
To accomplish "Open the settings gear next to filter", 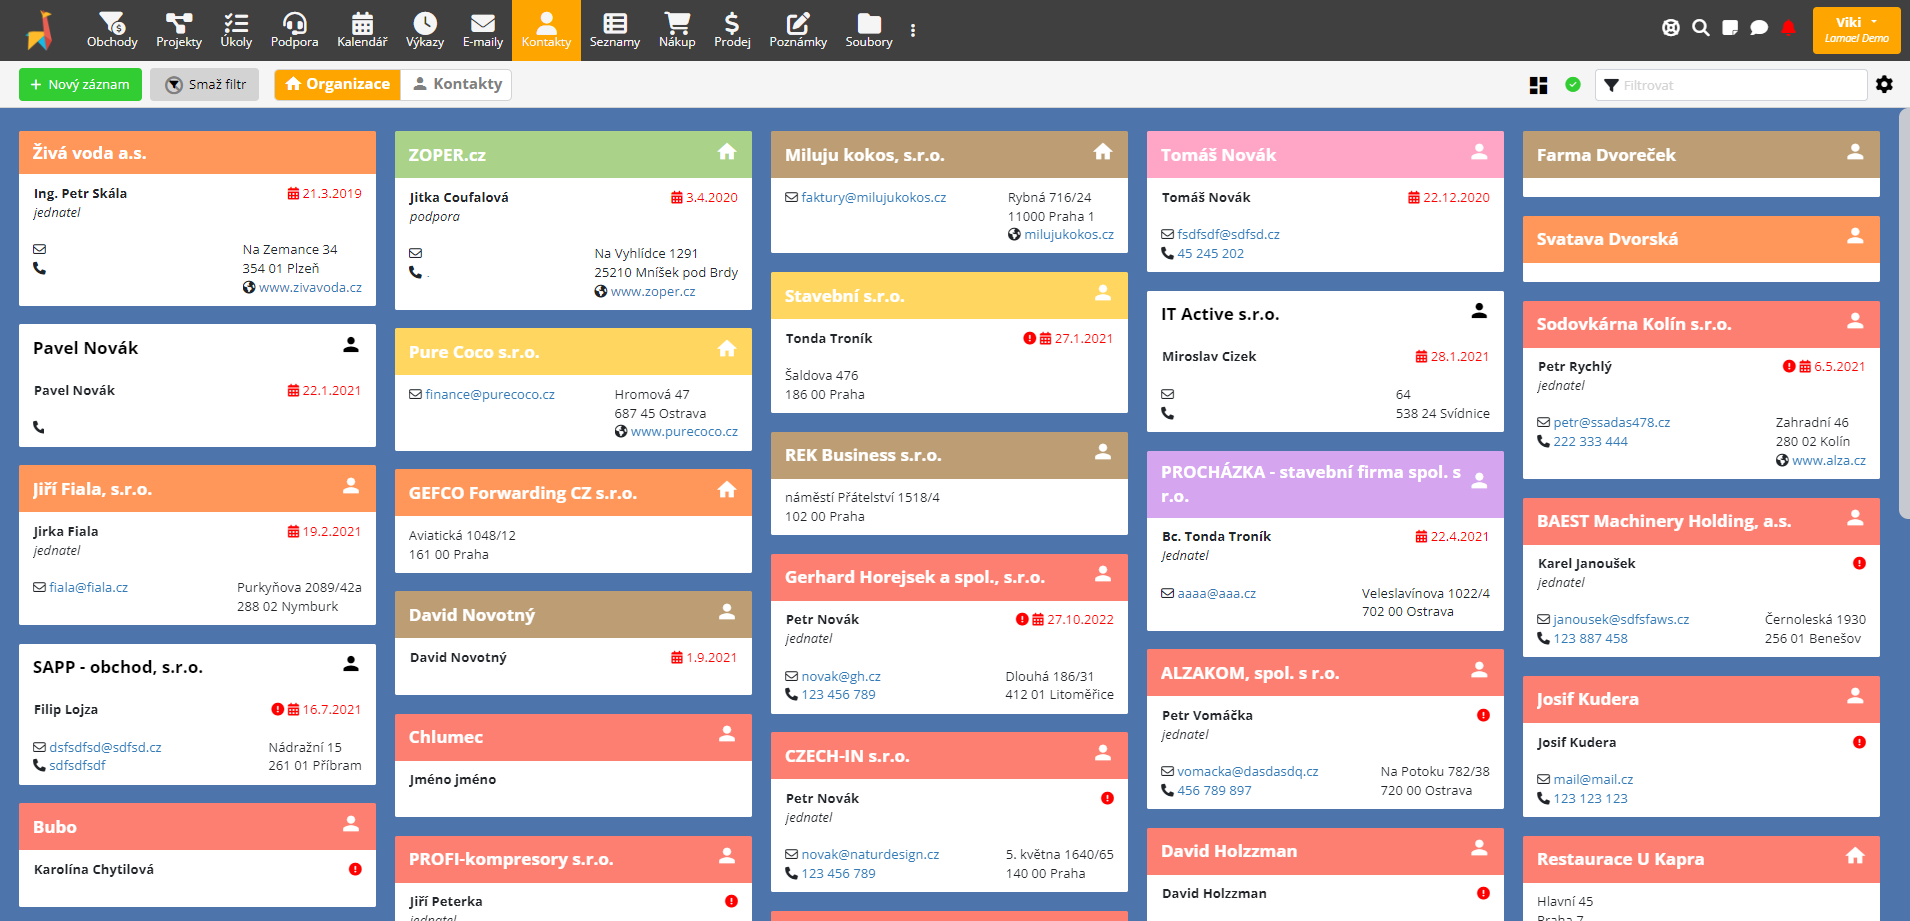I will (1884, 85).
